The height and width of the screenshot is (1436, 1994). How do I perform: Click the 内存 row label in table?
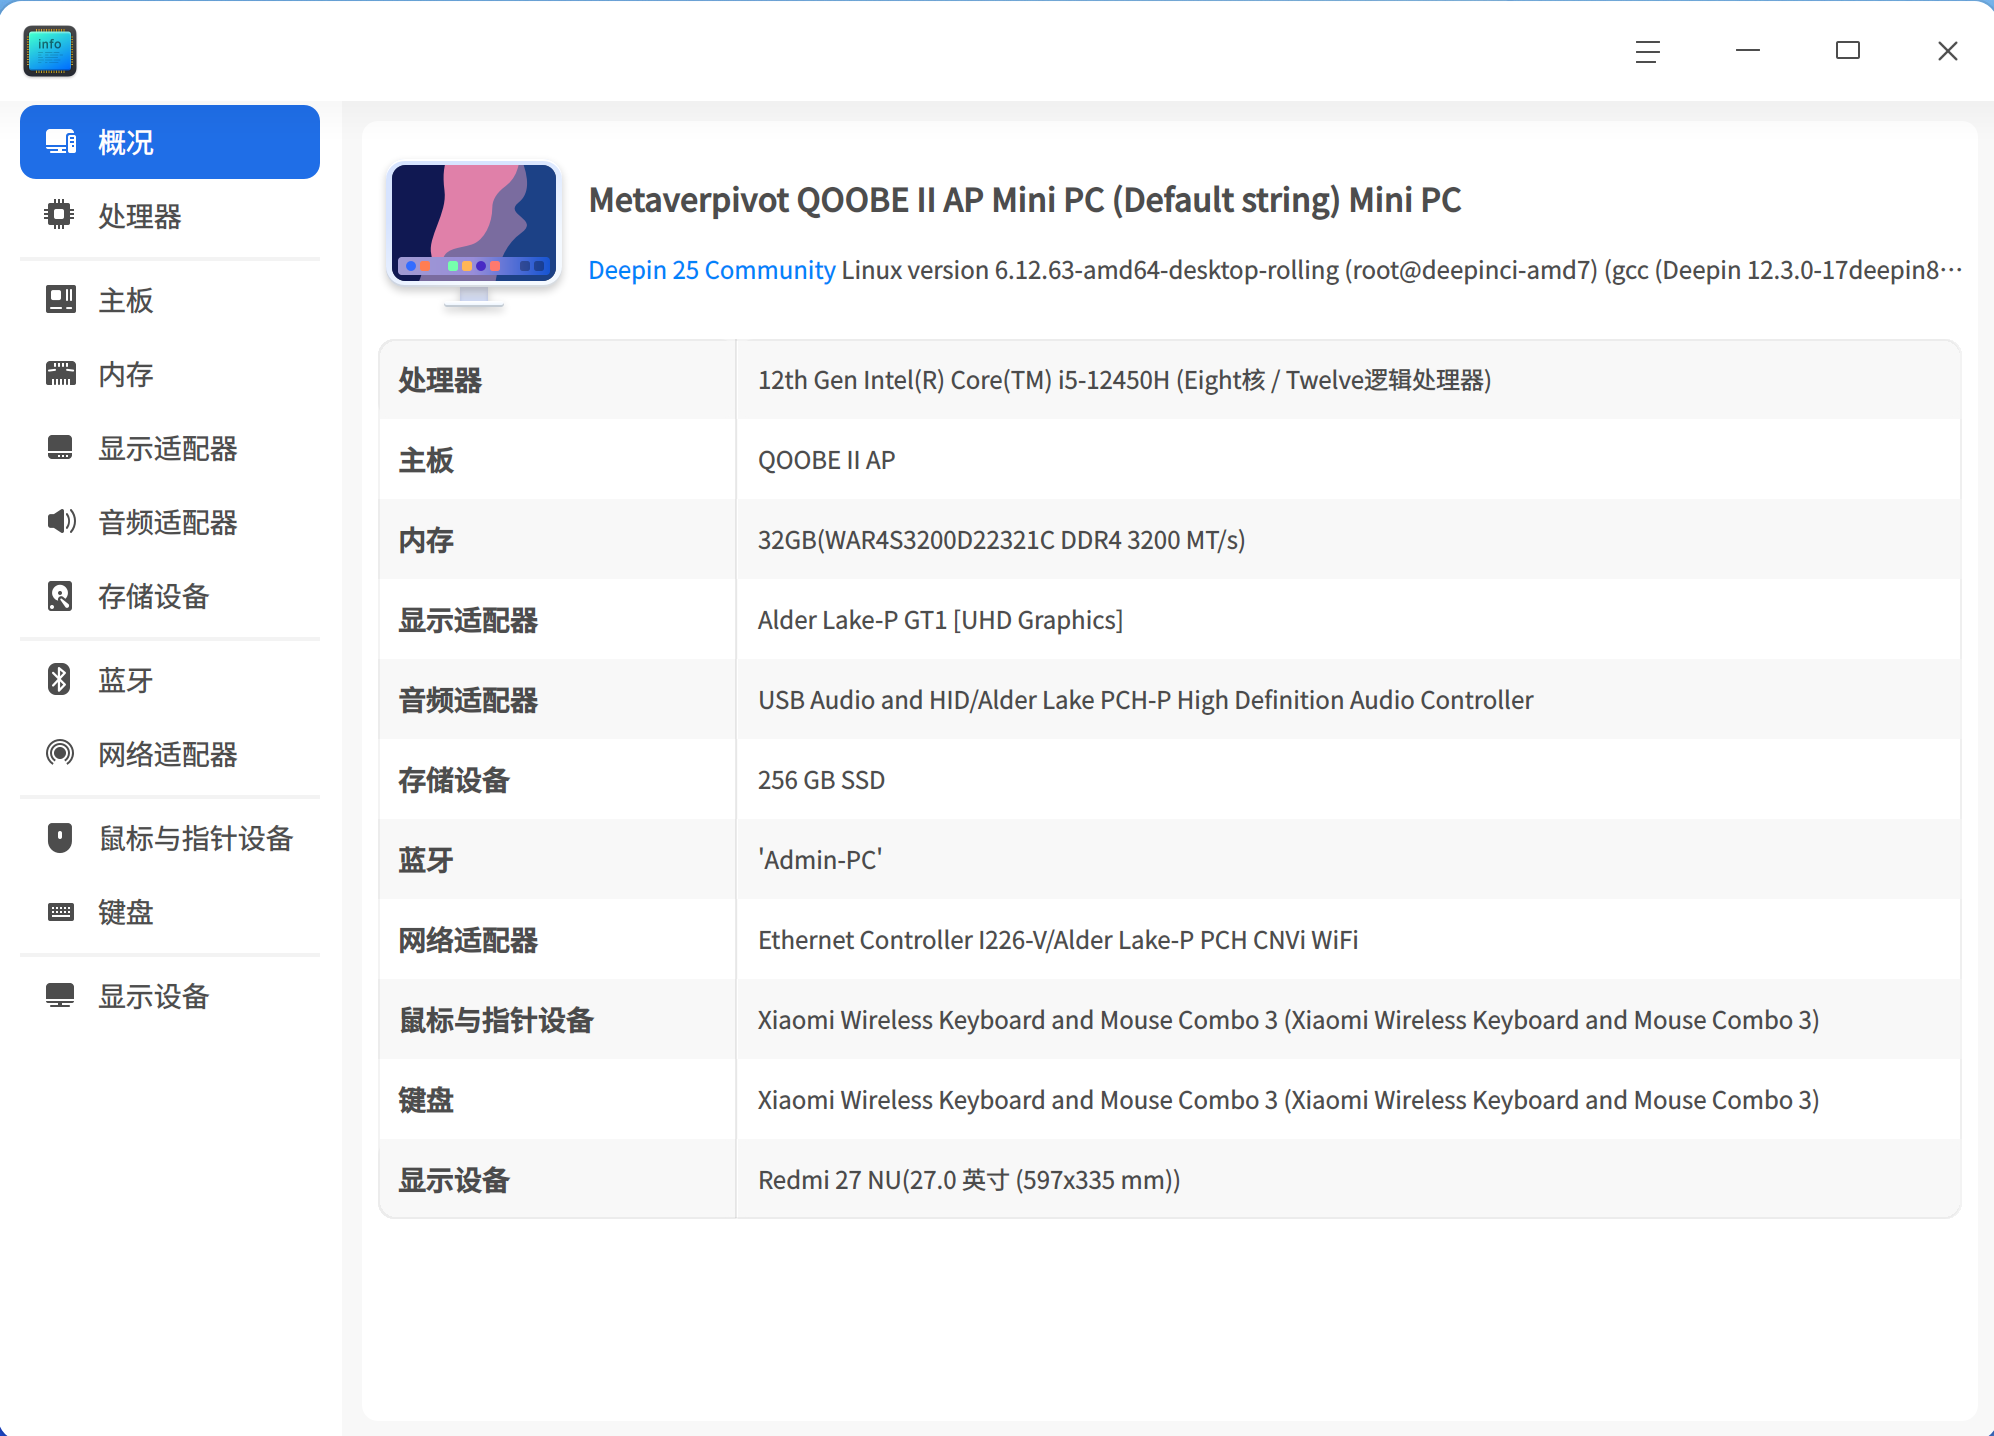click(x=426, y=540)
